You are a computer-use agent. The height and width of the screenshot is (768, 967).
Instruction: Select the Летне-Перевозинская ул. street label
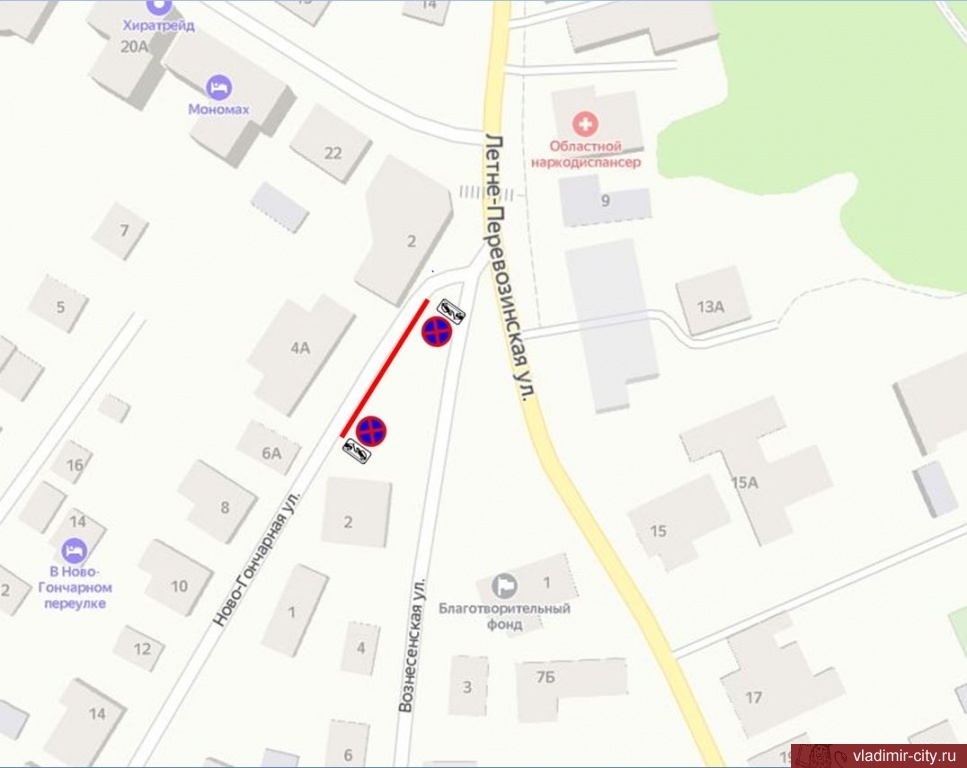click(511, 268)
